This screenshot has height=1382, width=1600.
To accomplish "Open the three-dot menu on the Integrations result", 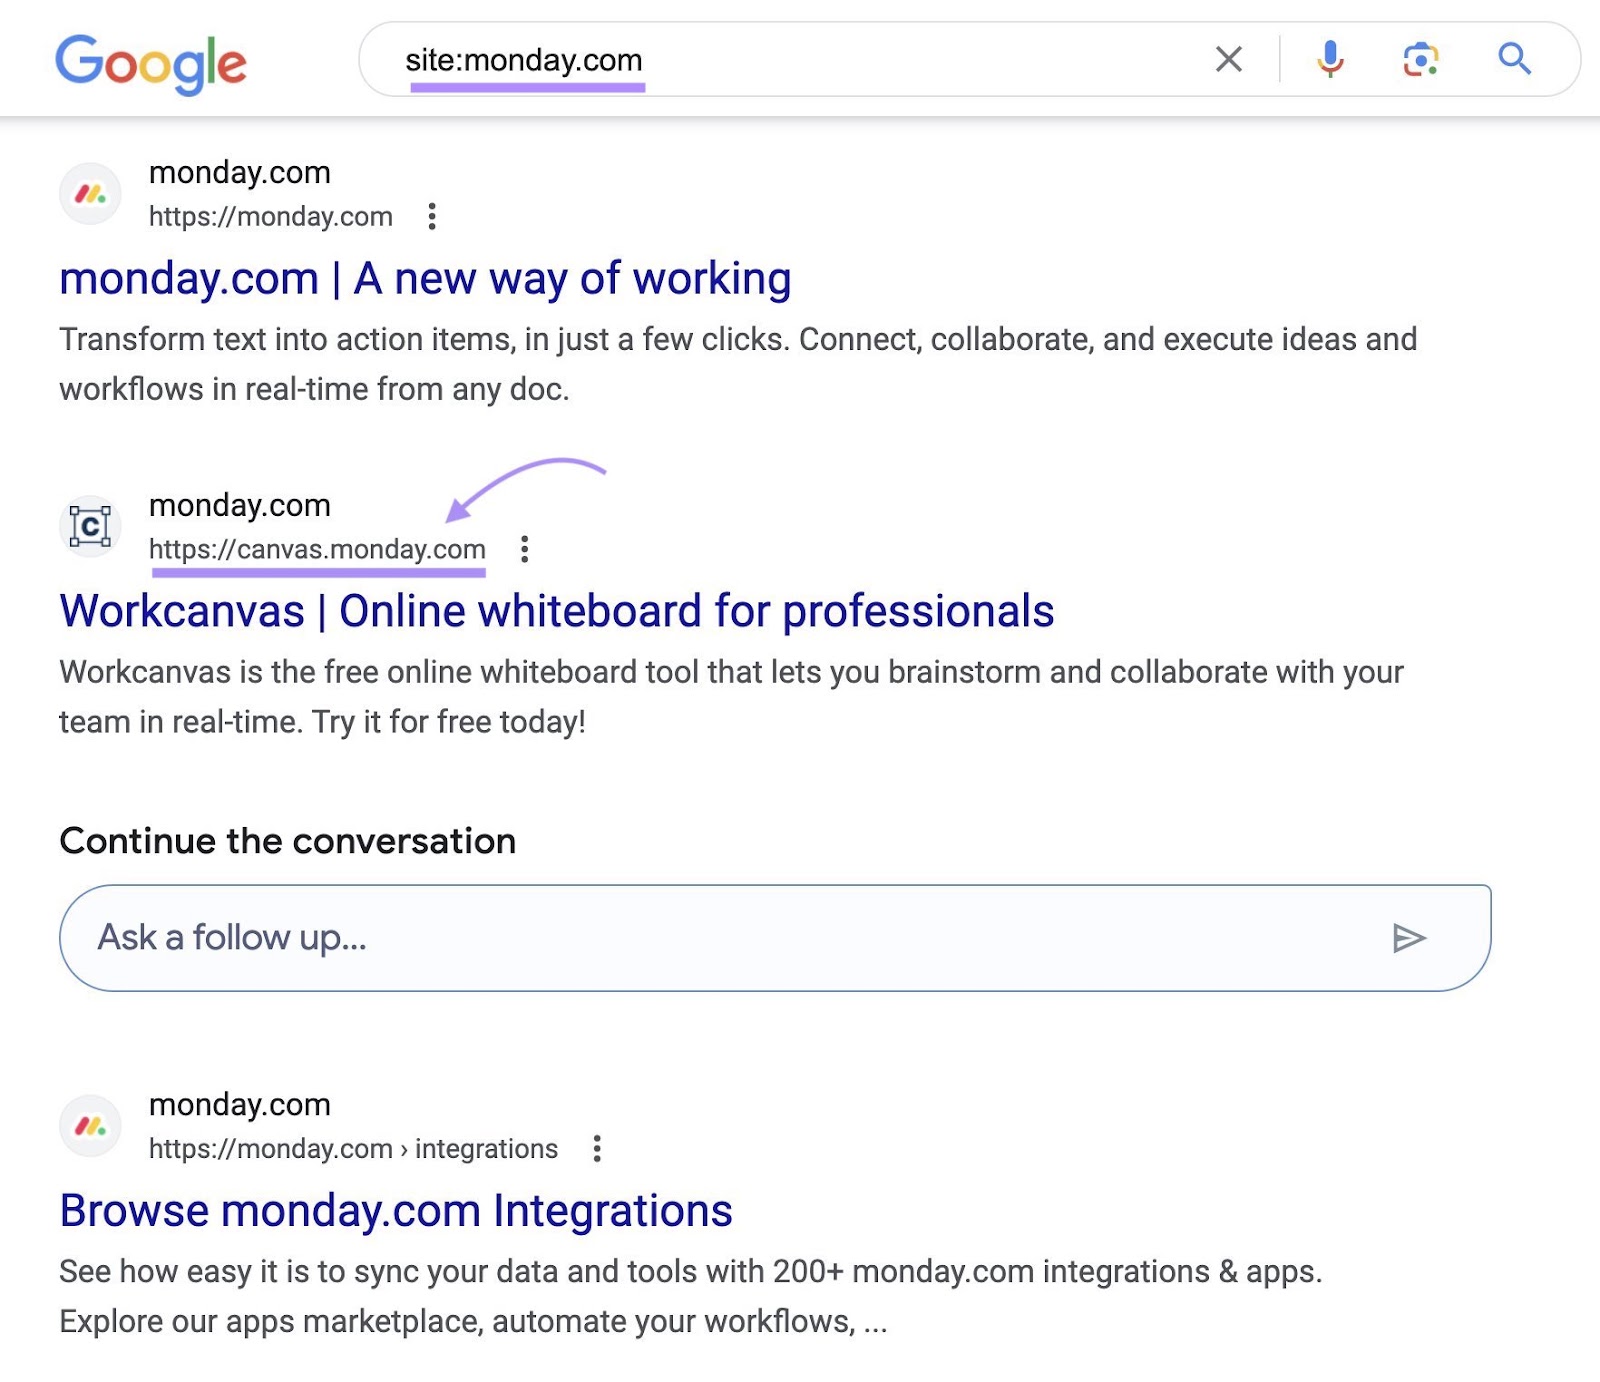I will 598,1149.
